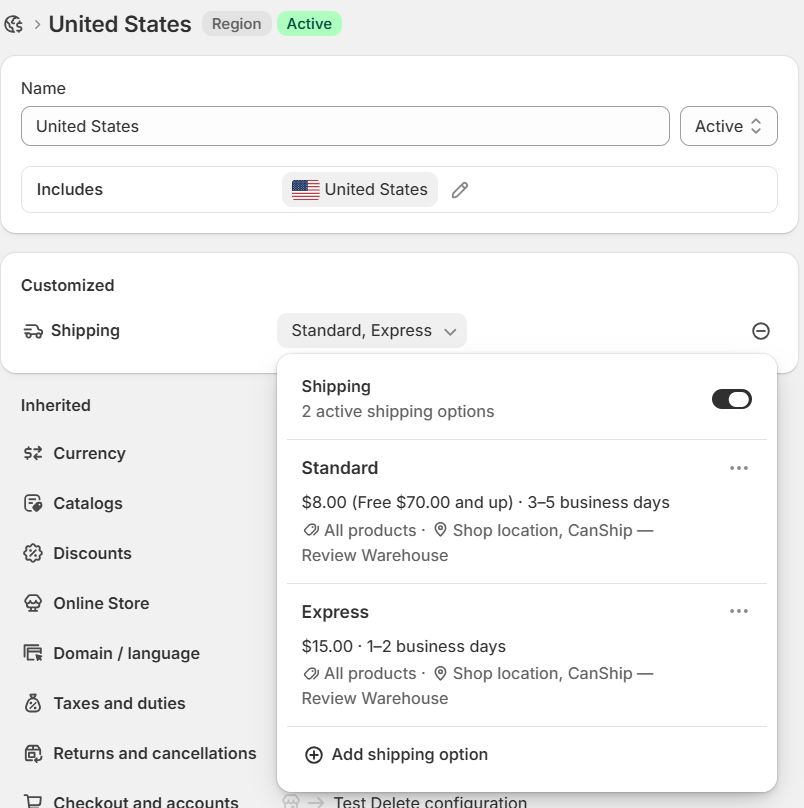The width and height of the screenshot is (804, 808).
Task: Click the Region badge
Action: [x=237, y=24]
